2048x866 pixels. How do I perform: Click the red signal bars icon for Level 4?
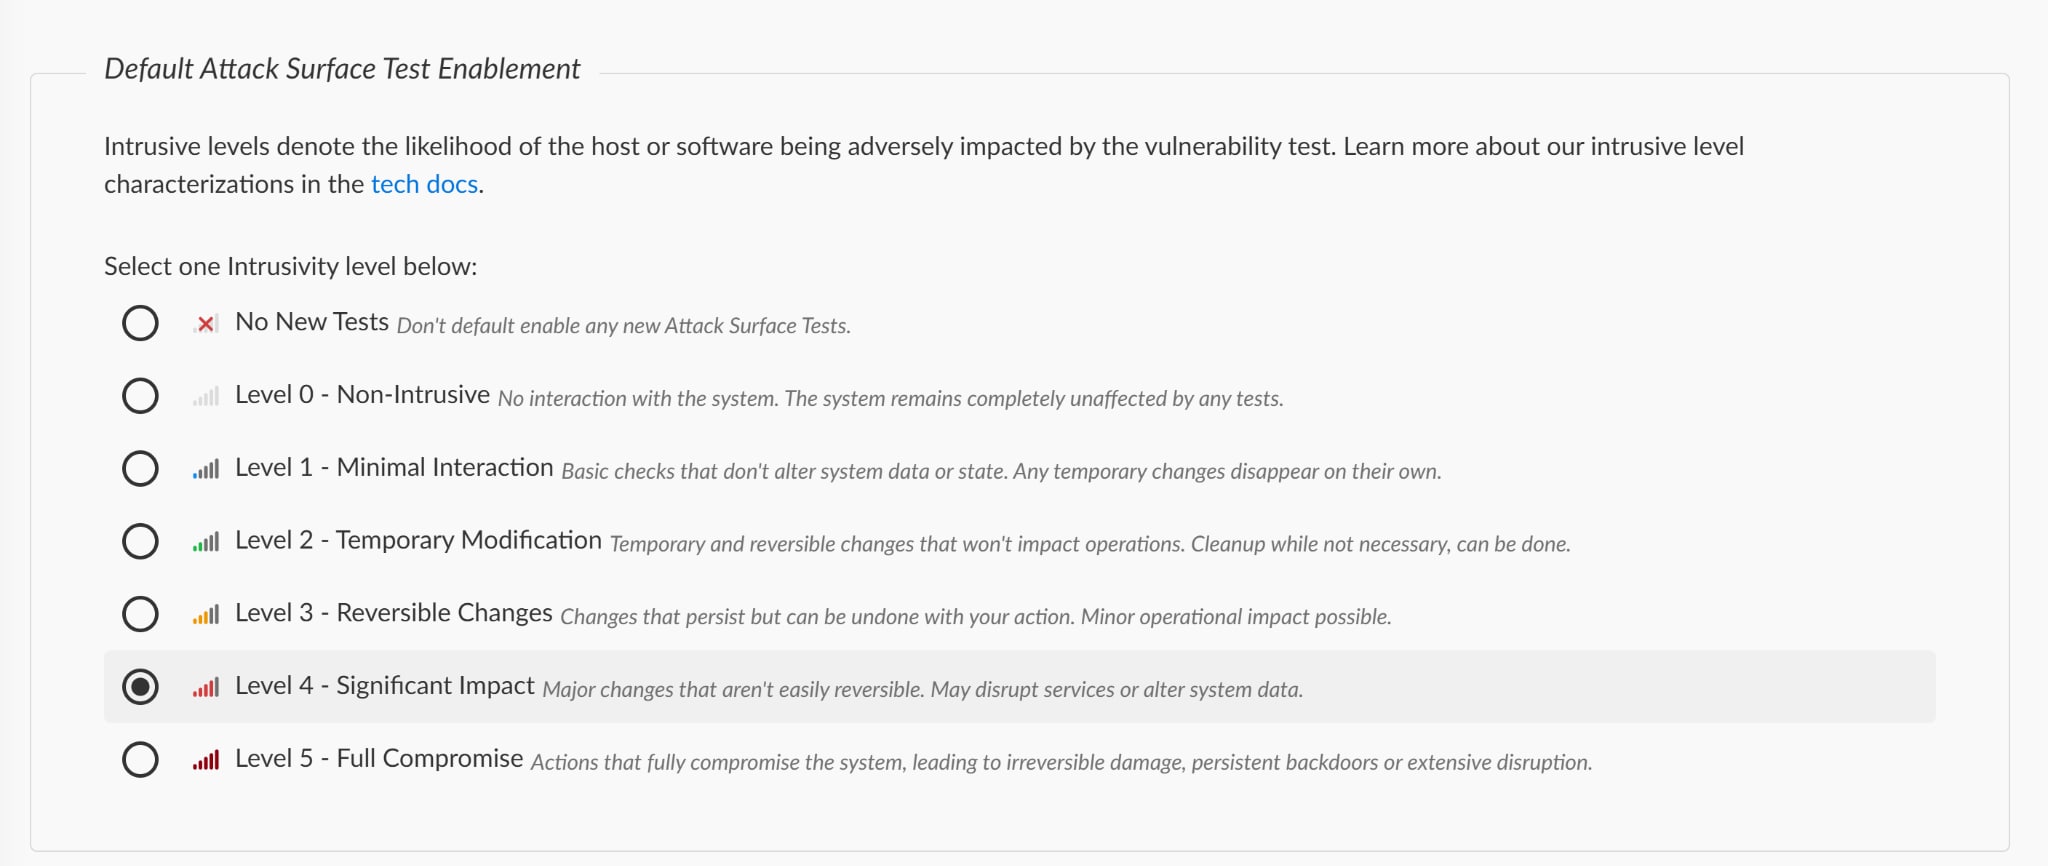point(206,688)
